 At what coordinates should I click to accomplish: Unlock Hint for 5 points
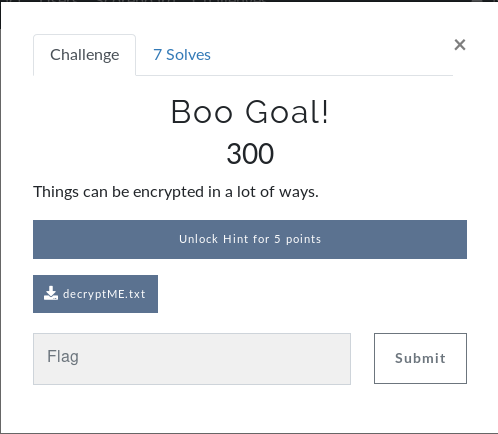tap(250, 239)
